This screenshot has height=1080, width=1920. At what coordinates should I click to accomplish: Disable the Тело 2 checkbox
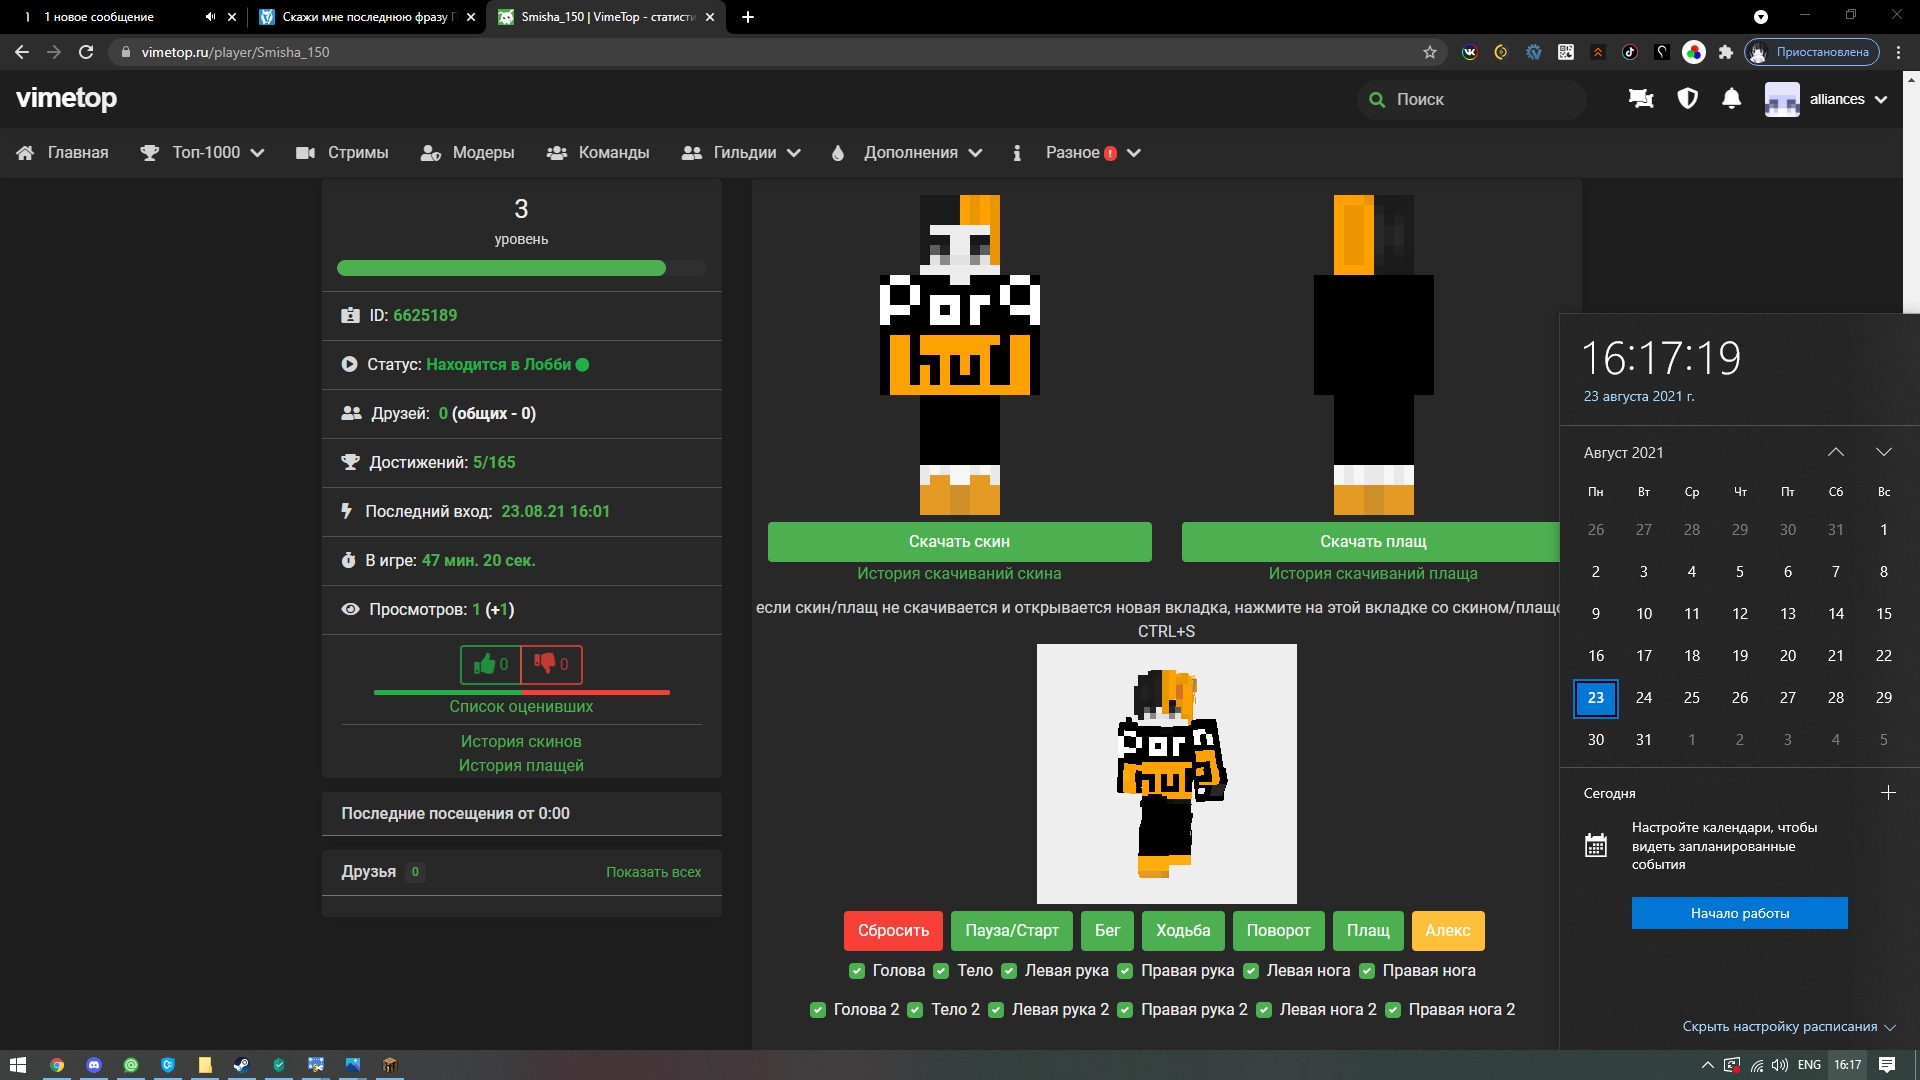(915, 1010)
